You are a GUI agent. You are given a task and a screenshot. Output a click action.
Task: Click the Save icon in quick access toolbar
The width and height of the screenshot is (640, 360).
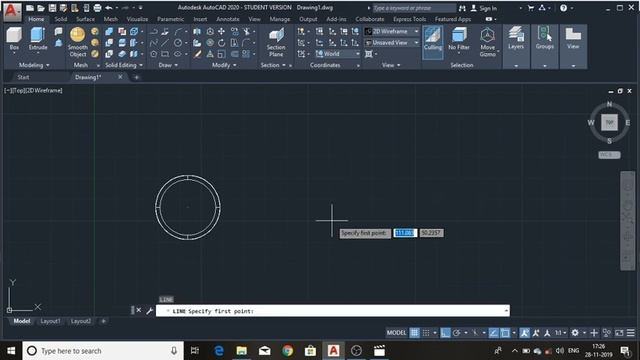(x=52, y=8)
